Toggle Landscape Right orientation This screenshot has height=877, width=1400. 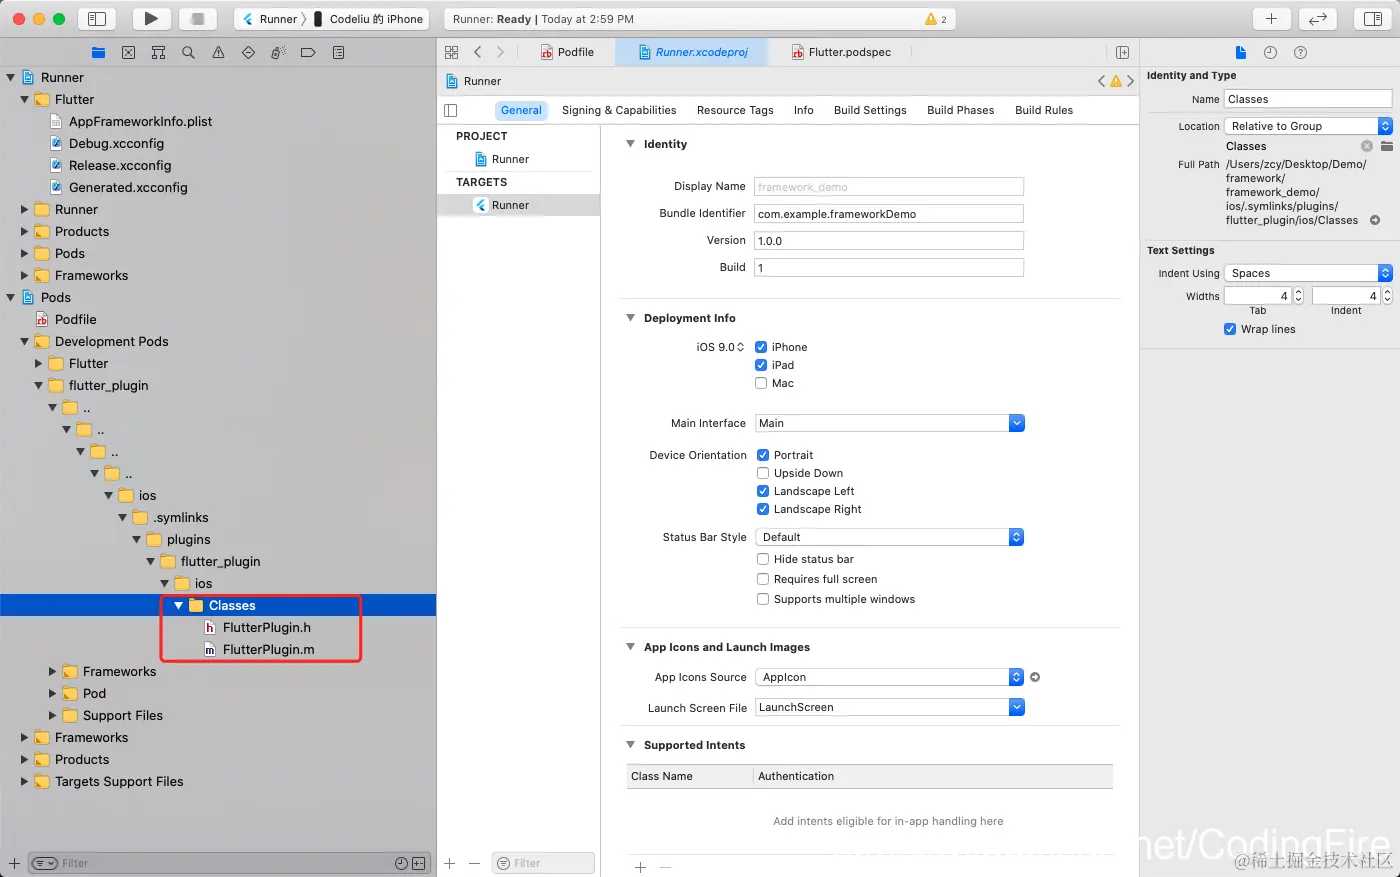click(x=763, y=509)
